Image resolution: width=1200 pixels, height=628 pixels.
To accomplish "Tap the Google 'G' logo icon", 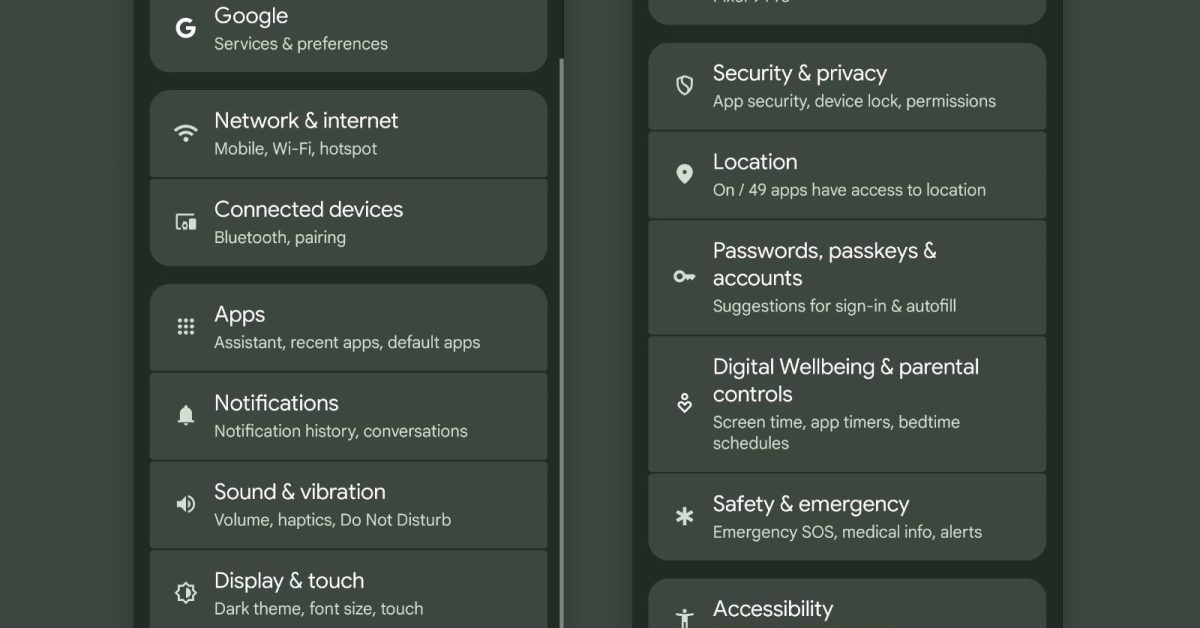I will pyautogui.click(x=186, y=29).
